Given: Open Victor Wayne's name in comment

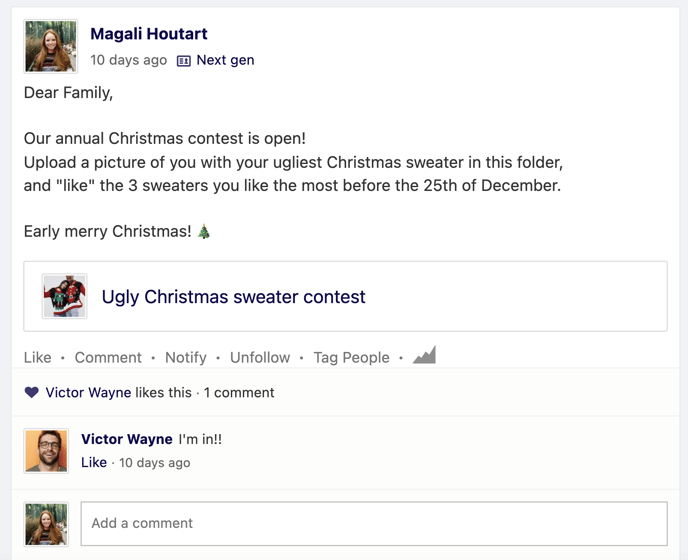Looking at the screenshot, I should [127, 439].
